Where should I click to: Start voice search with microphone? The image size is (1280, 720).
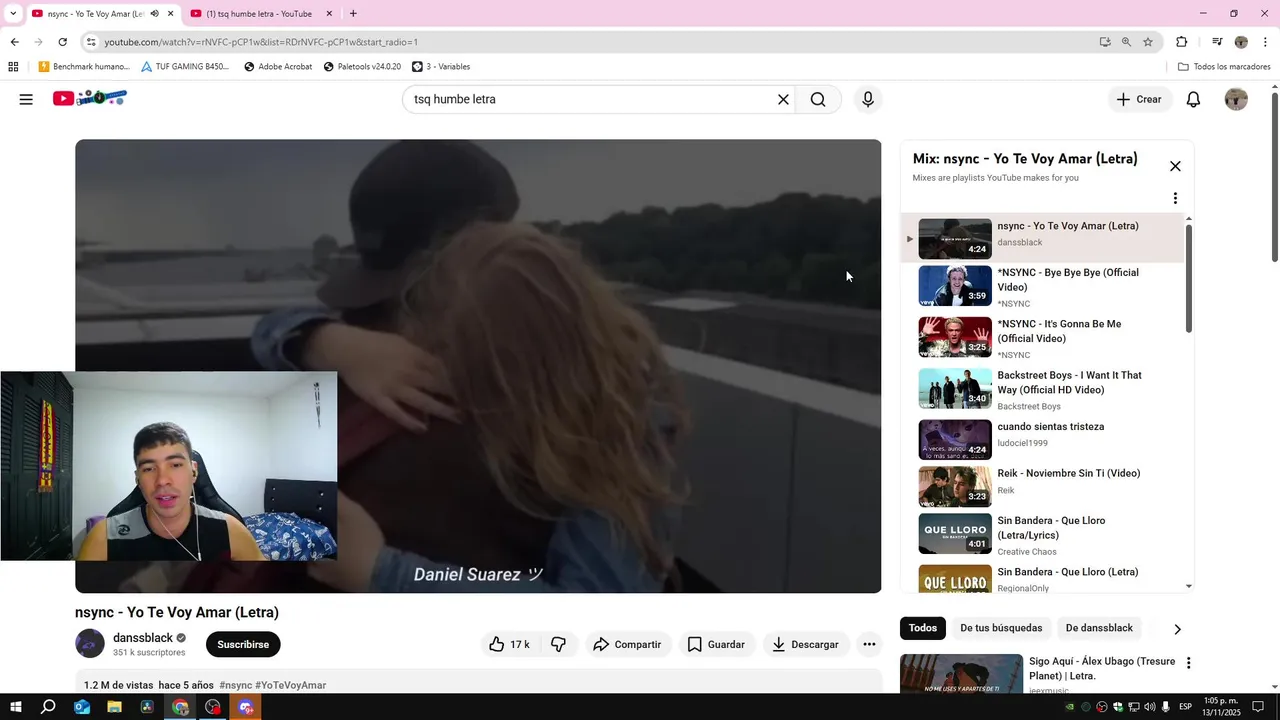pos(868,99)
